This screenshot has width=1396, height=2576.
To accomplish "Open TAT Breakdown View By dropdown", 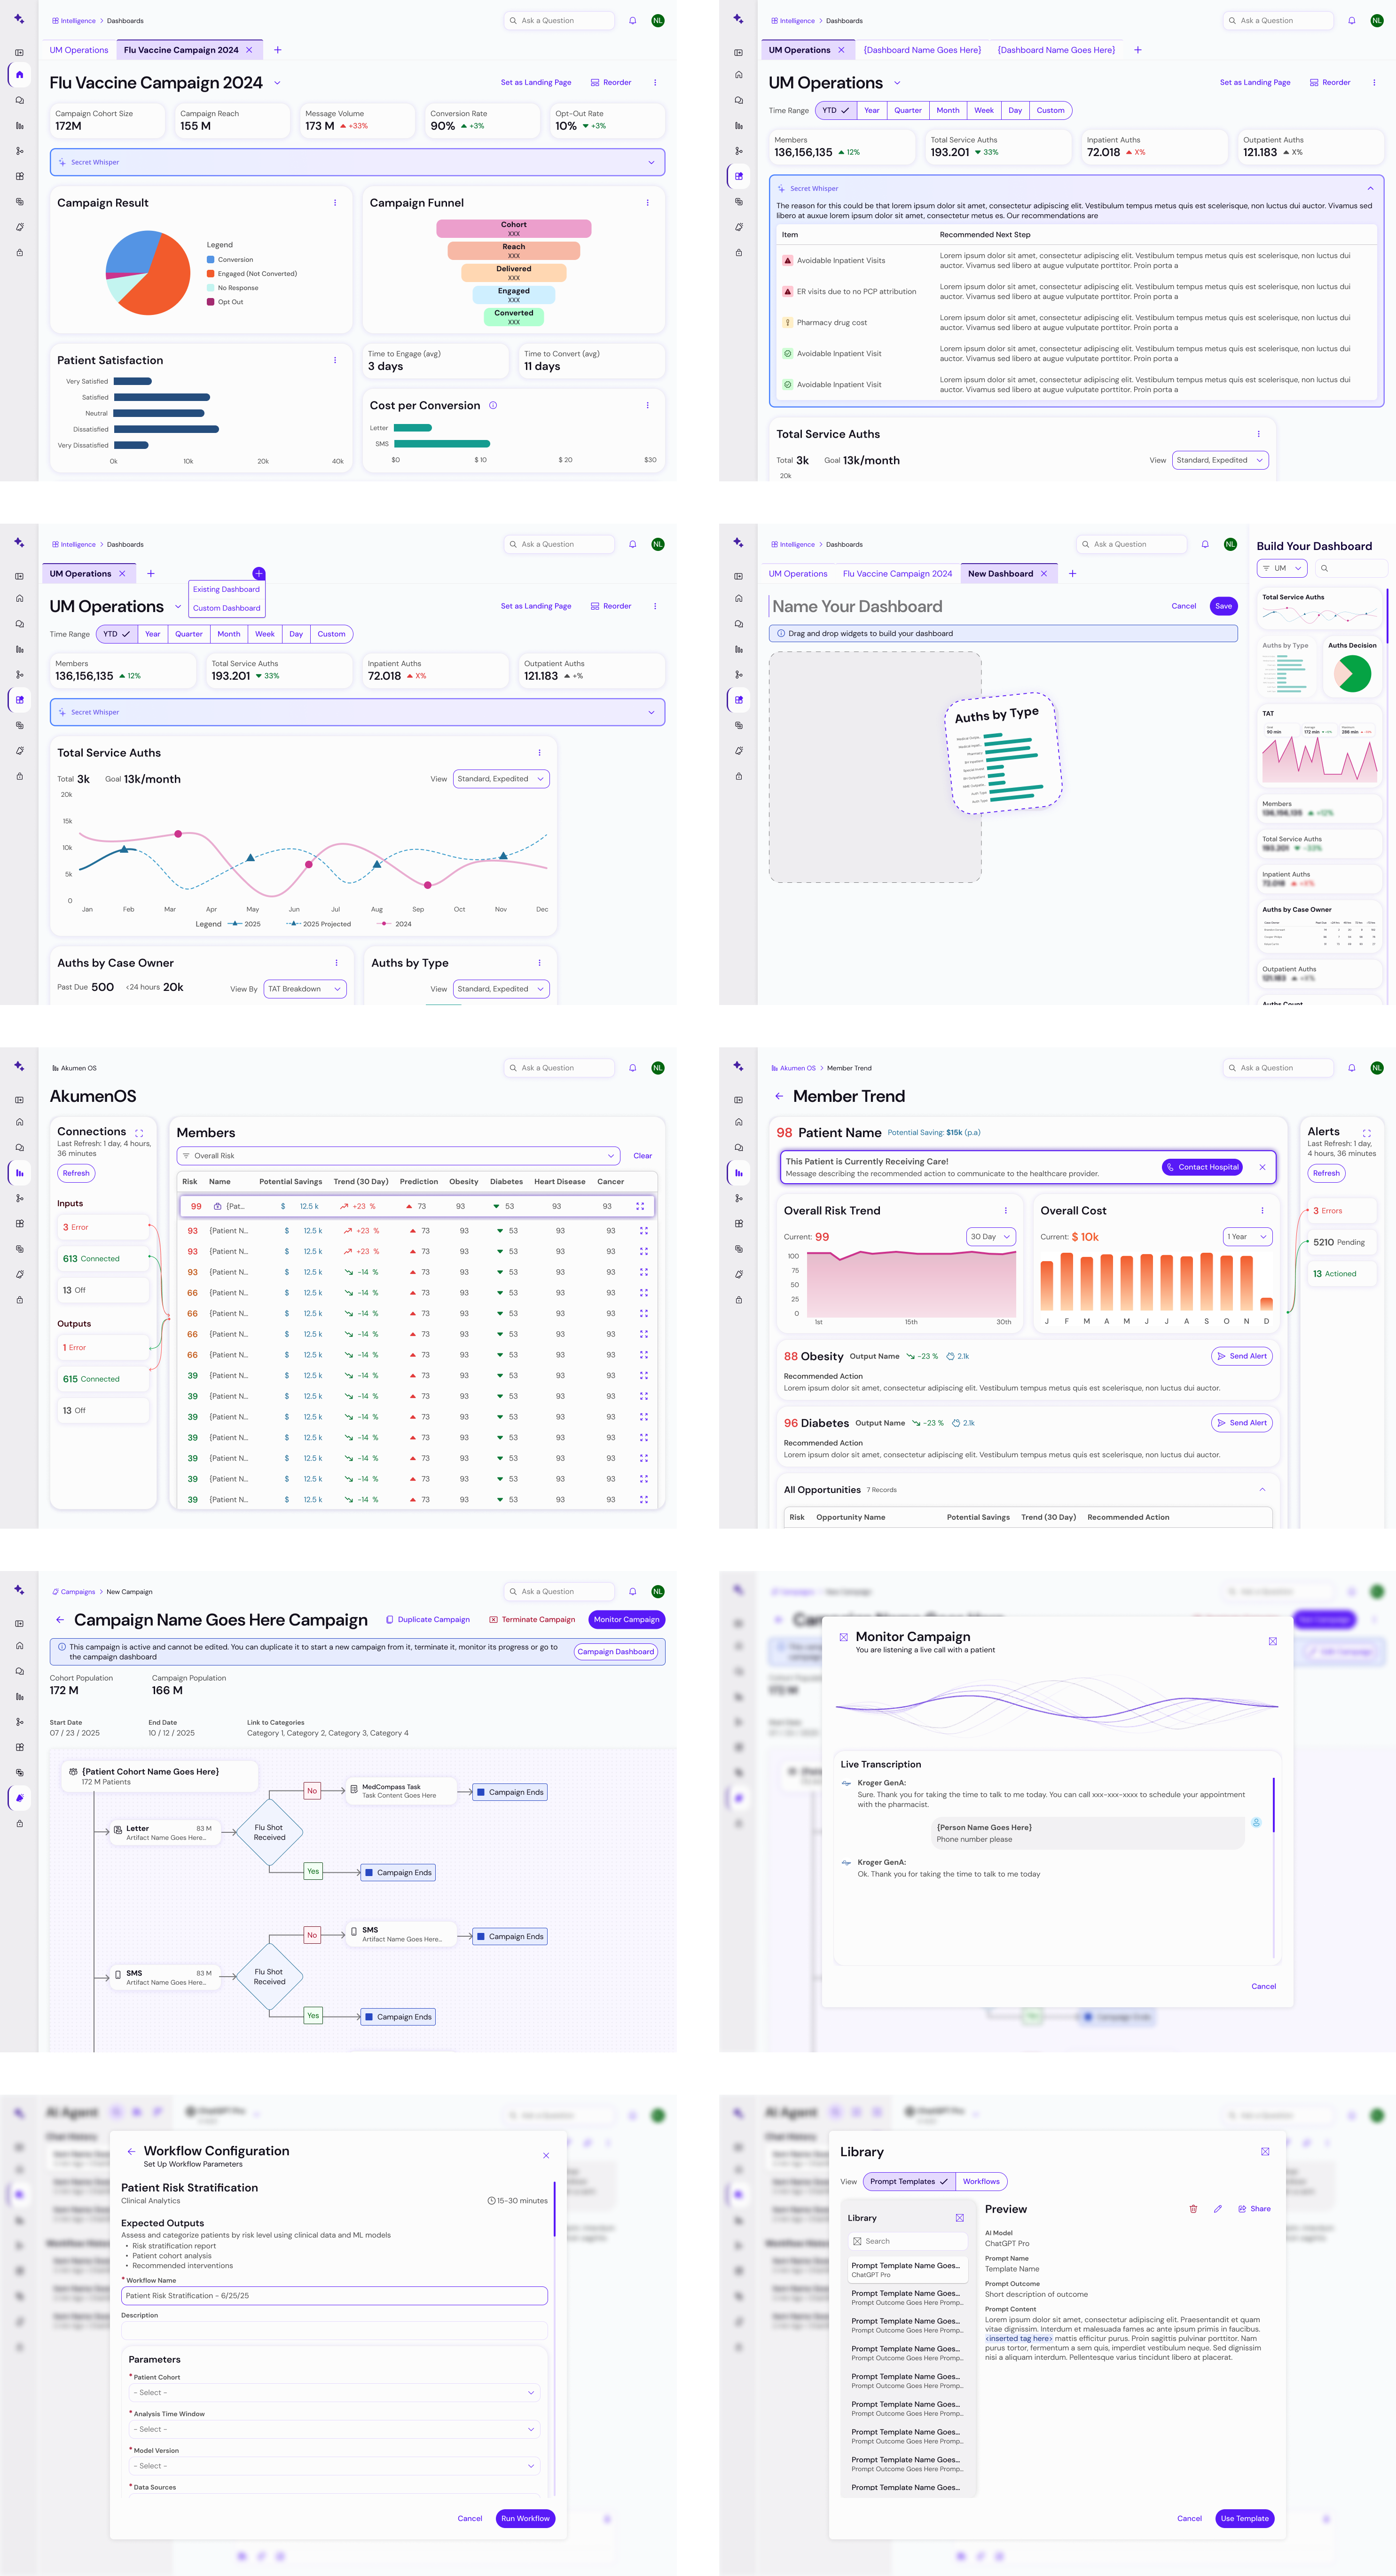I will tap(305, 989).
